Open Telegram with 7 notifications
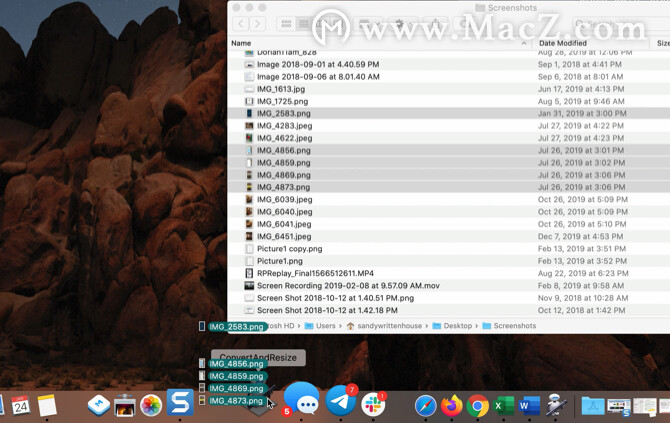Screen dimensions: 670x423 [x=341, y=400]
